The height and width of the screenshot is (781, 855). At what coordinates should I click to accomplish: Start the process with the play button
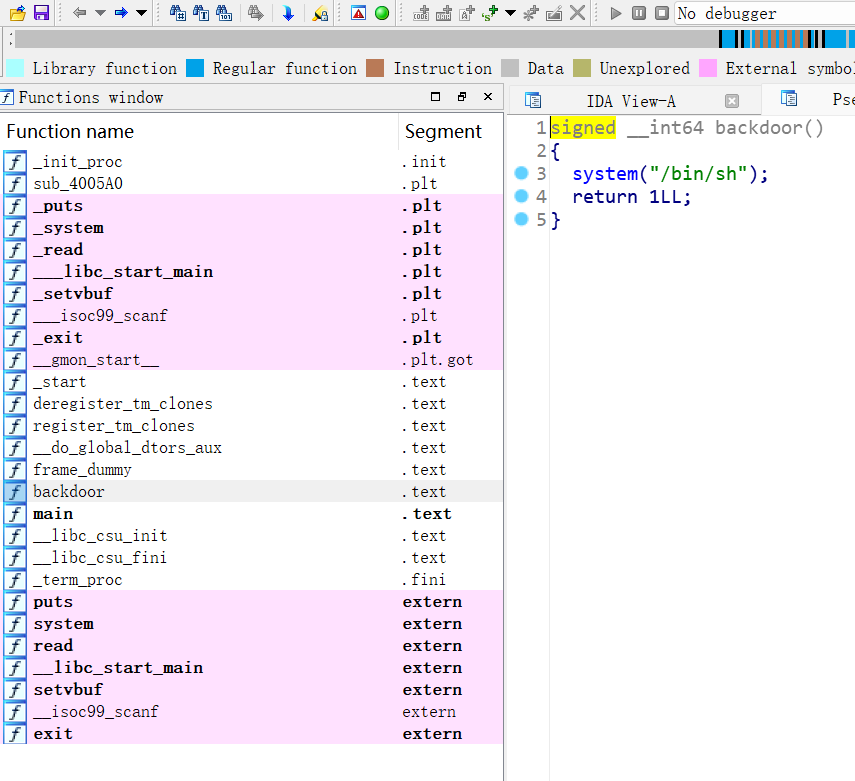(x=616, y=13)
